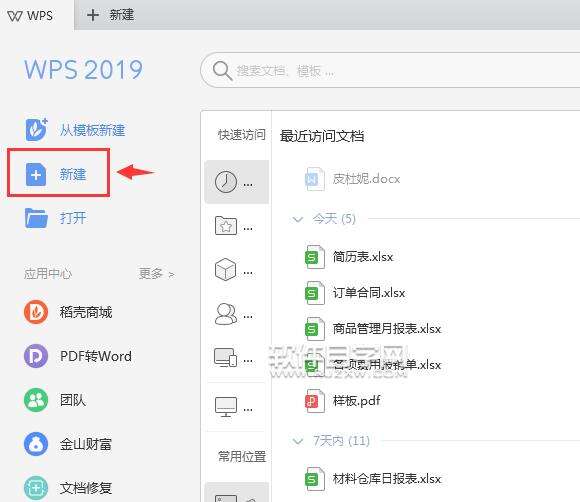Click the spreadsheet icon of 简历表.xlsx
The height and width of the screenshot is (502, 580).
315,257
